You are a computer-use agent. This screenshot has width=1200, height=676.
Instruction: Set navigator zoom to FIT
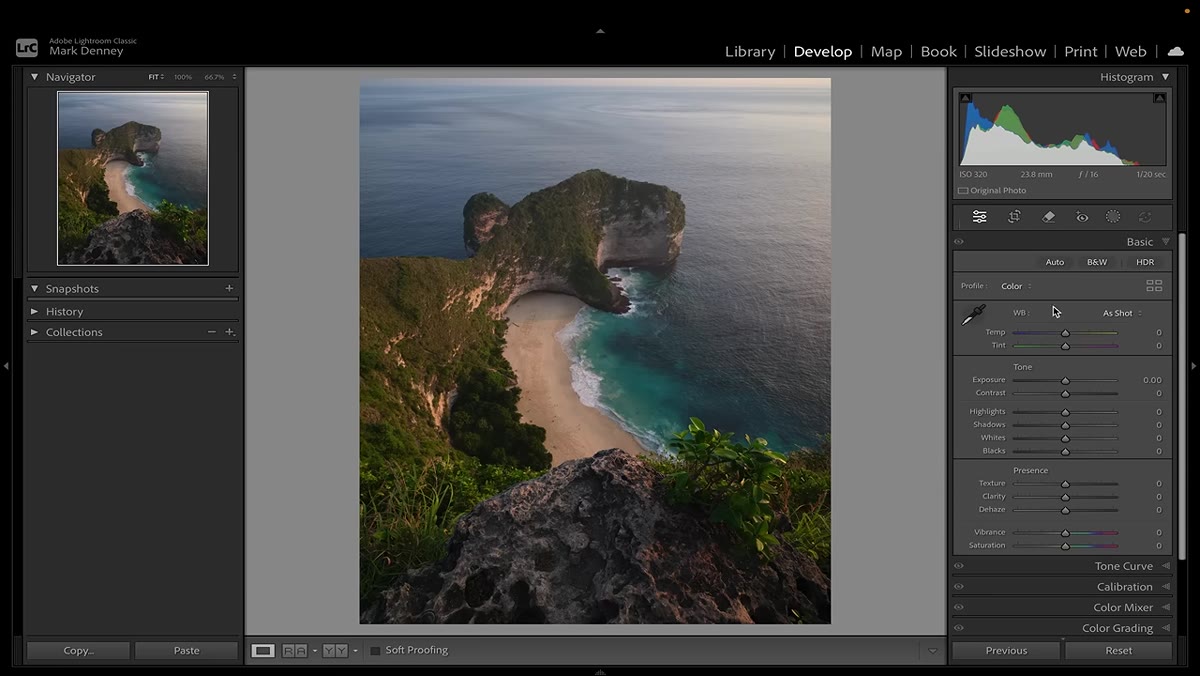[x=155, y=77]
